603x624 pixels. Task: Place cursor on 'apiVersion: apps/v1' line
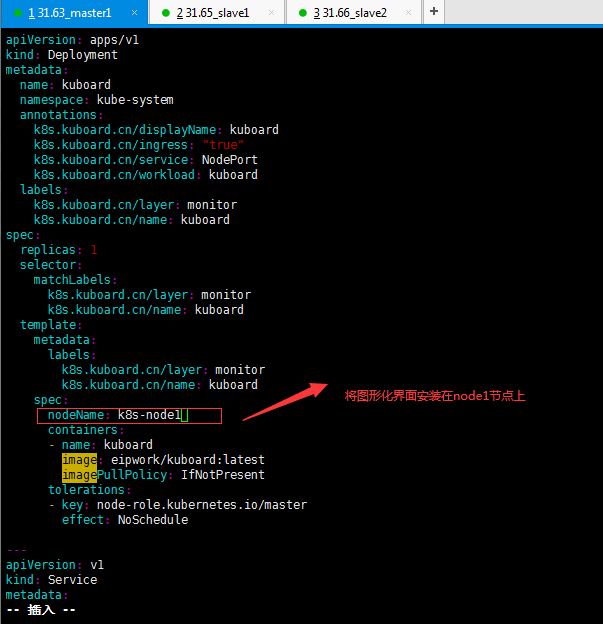[x=72, y=40]
